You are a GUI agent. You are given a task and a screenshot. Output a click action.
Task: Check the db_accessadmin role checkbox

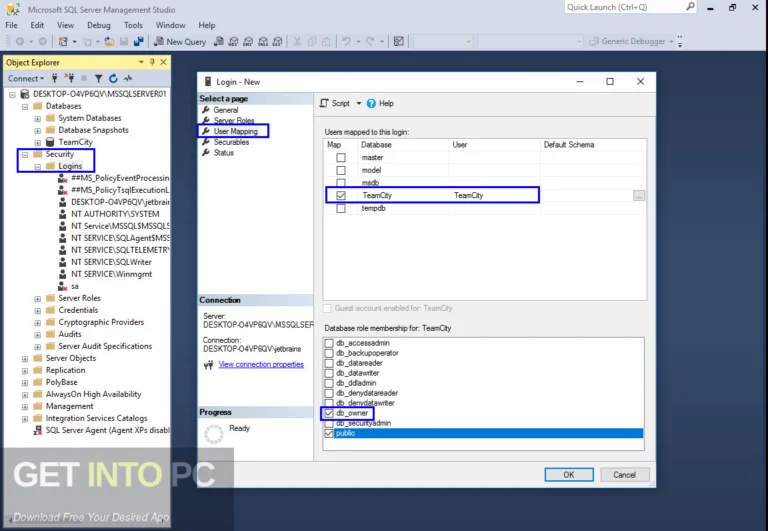tap(329, 343)
